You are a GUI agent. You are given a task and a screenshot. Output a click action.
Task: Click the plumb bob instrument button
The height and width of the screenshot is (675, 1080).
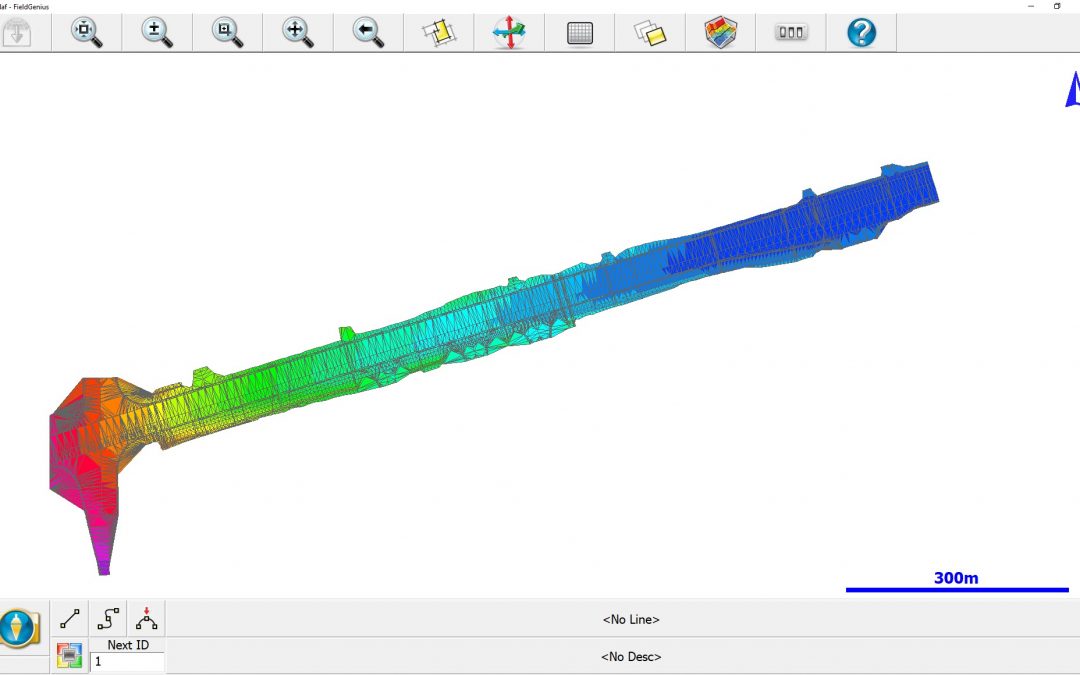pos(19,628)
